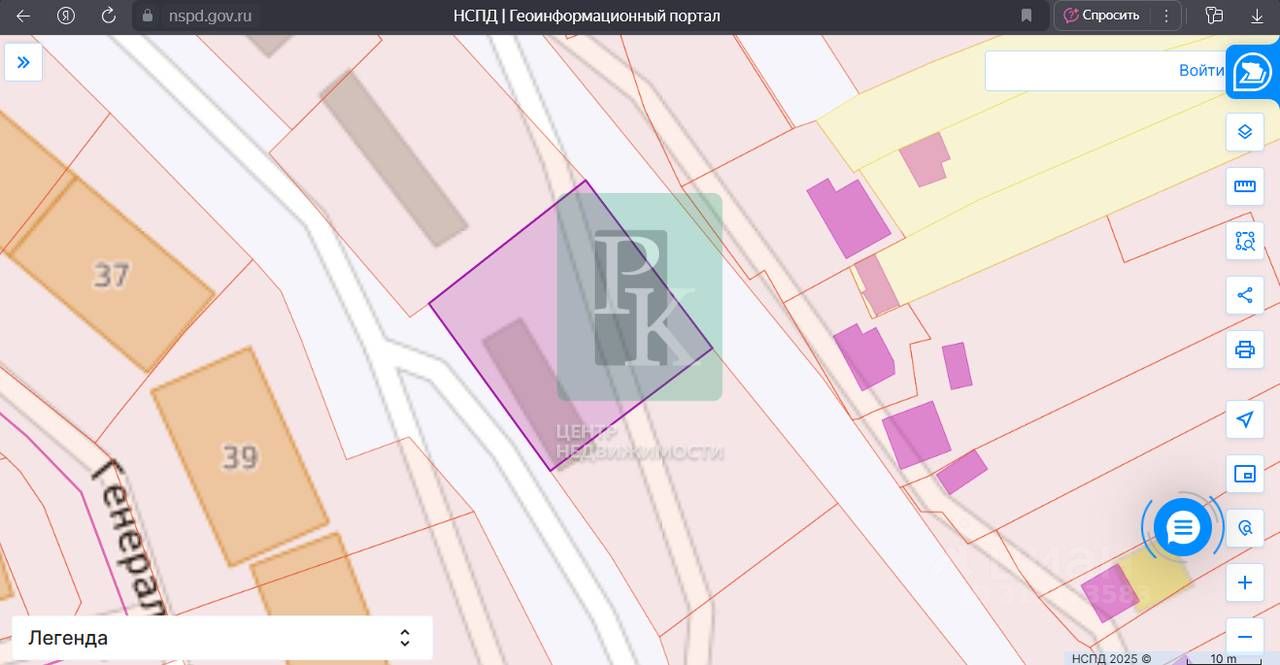1280x665 pixels.
Task: Bookmark this page
Action: pos(1026,16)
